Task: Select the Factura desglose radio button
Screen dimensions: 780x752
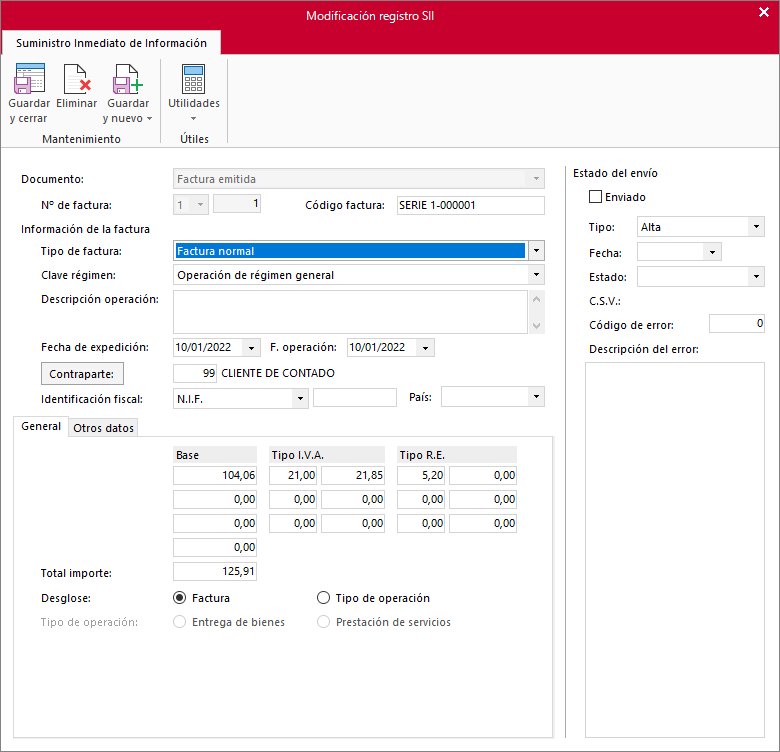Action: (180, 598)
